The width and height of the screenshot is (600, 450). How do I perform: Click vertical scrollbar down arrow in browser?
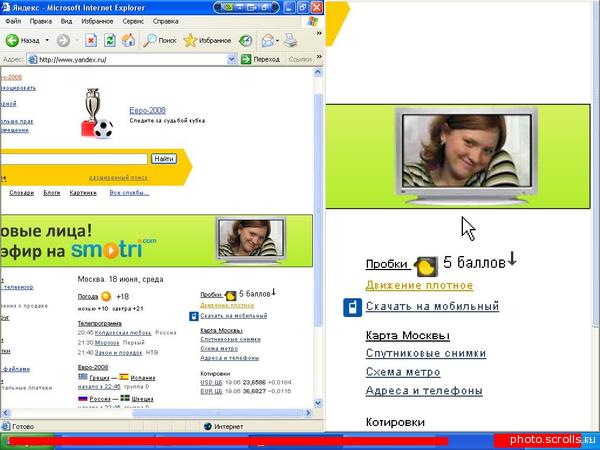tap(318, 403)
